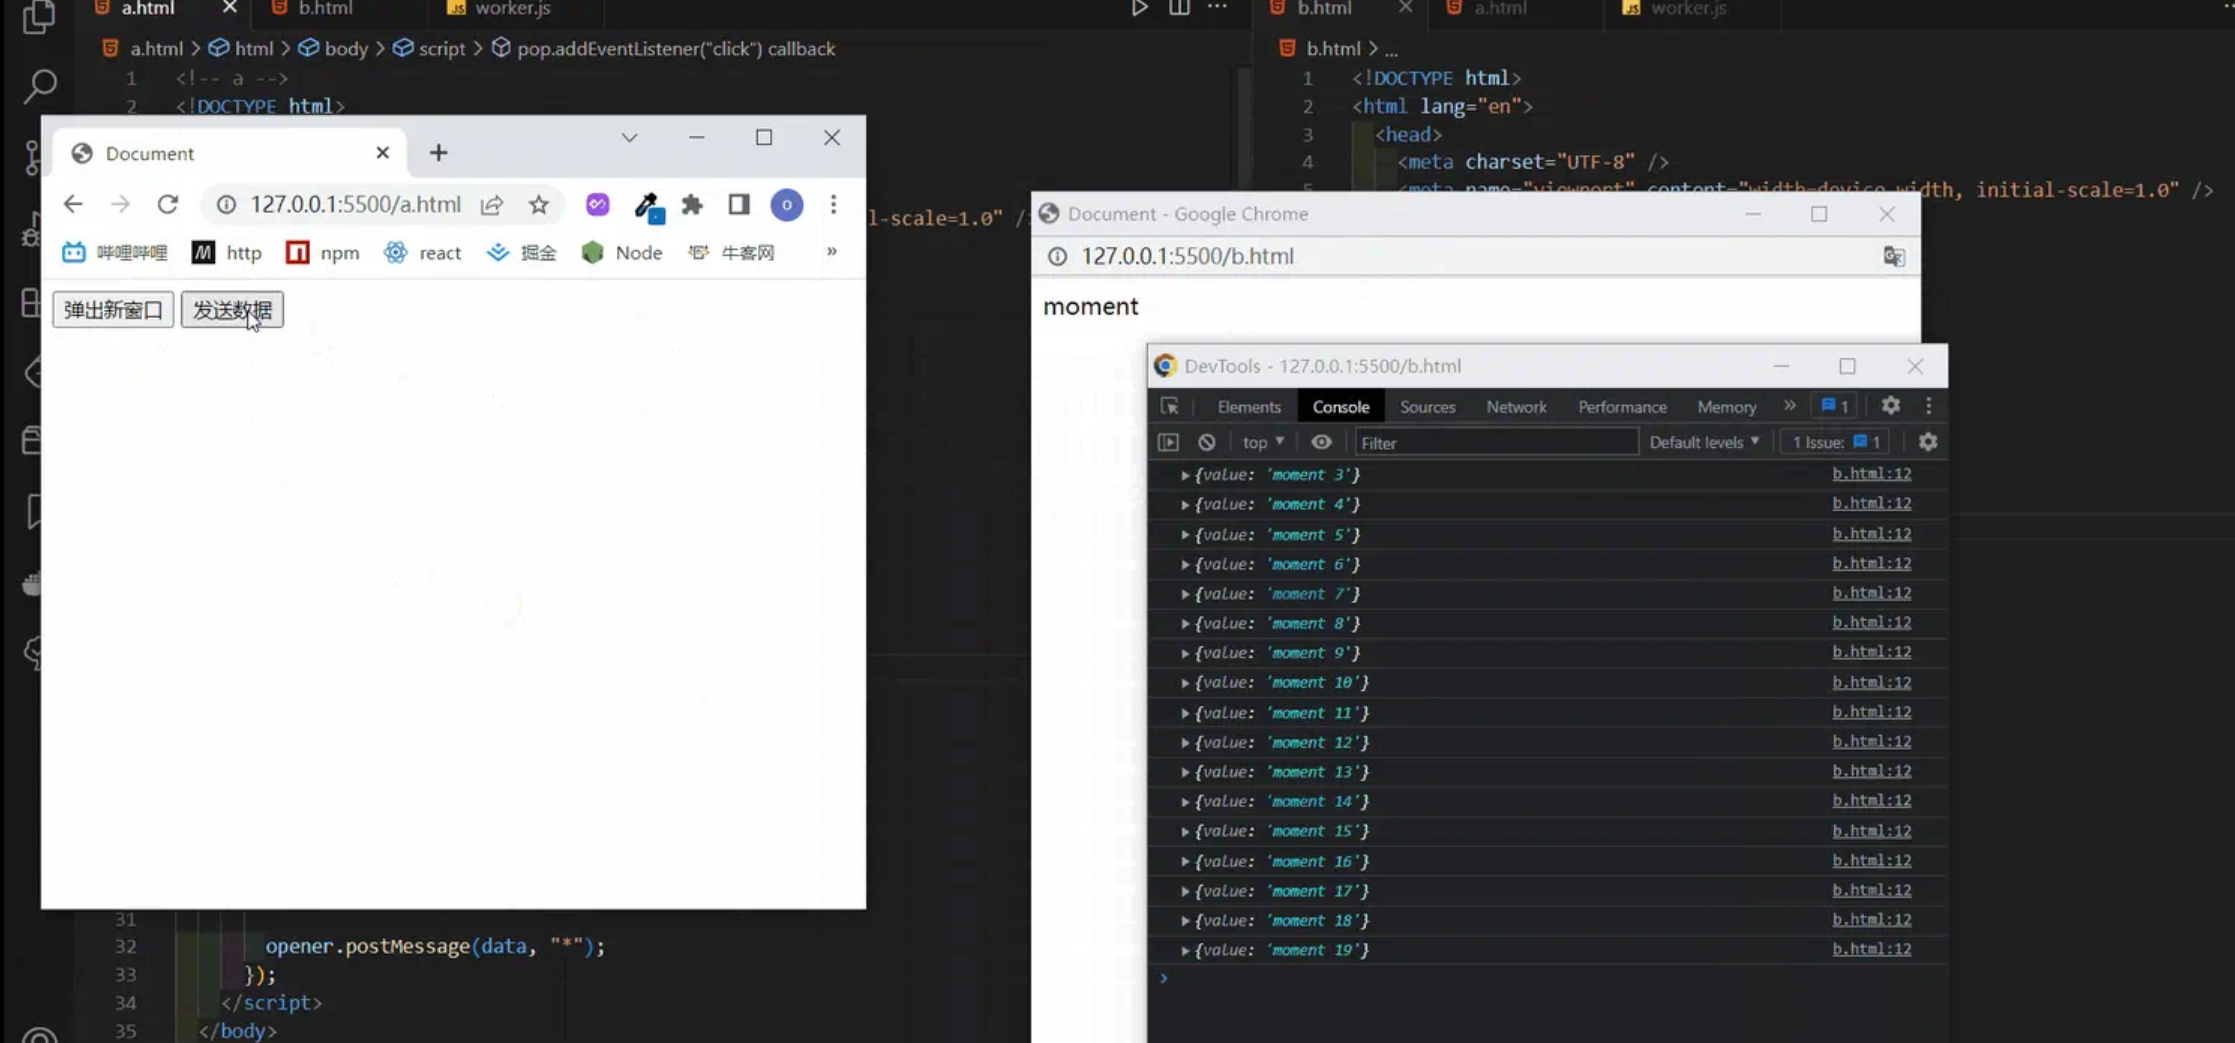Screen dimensions: 2235x1043
Task: Open console settings gear
Action: click(1928, 442)
